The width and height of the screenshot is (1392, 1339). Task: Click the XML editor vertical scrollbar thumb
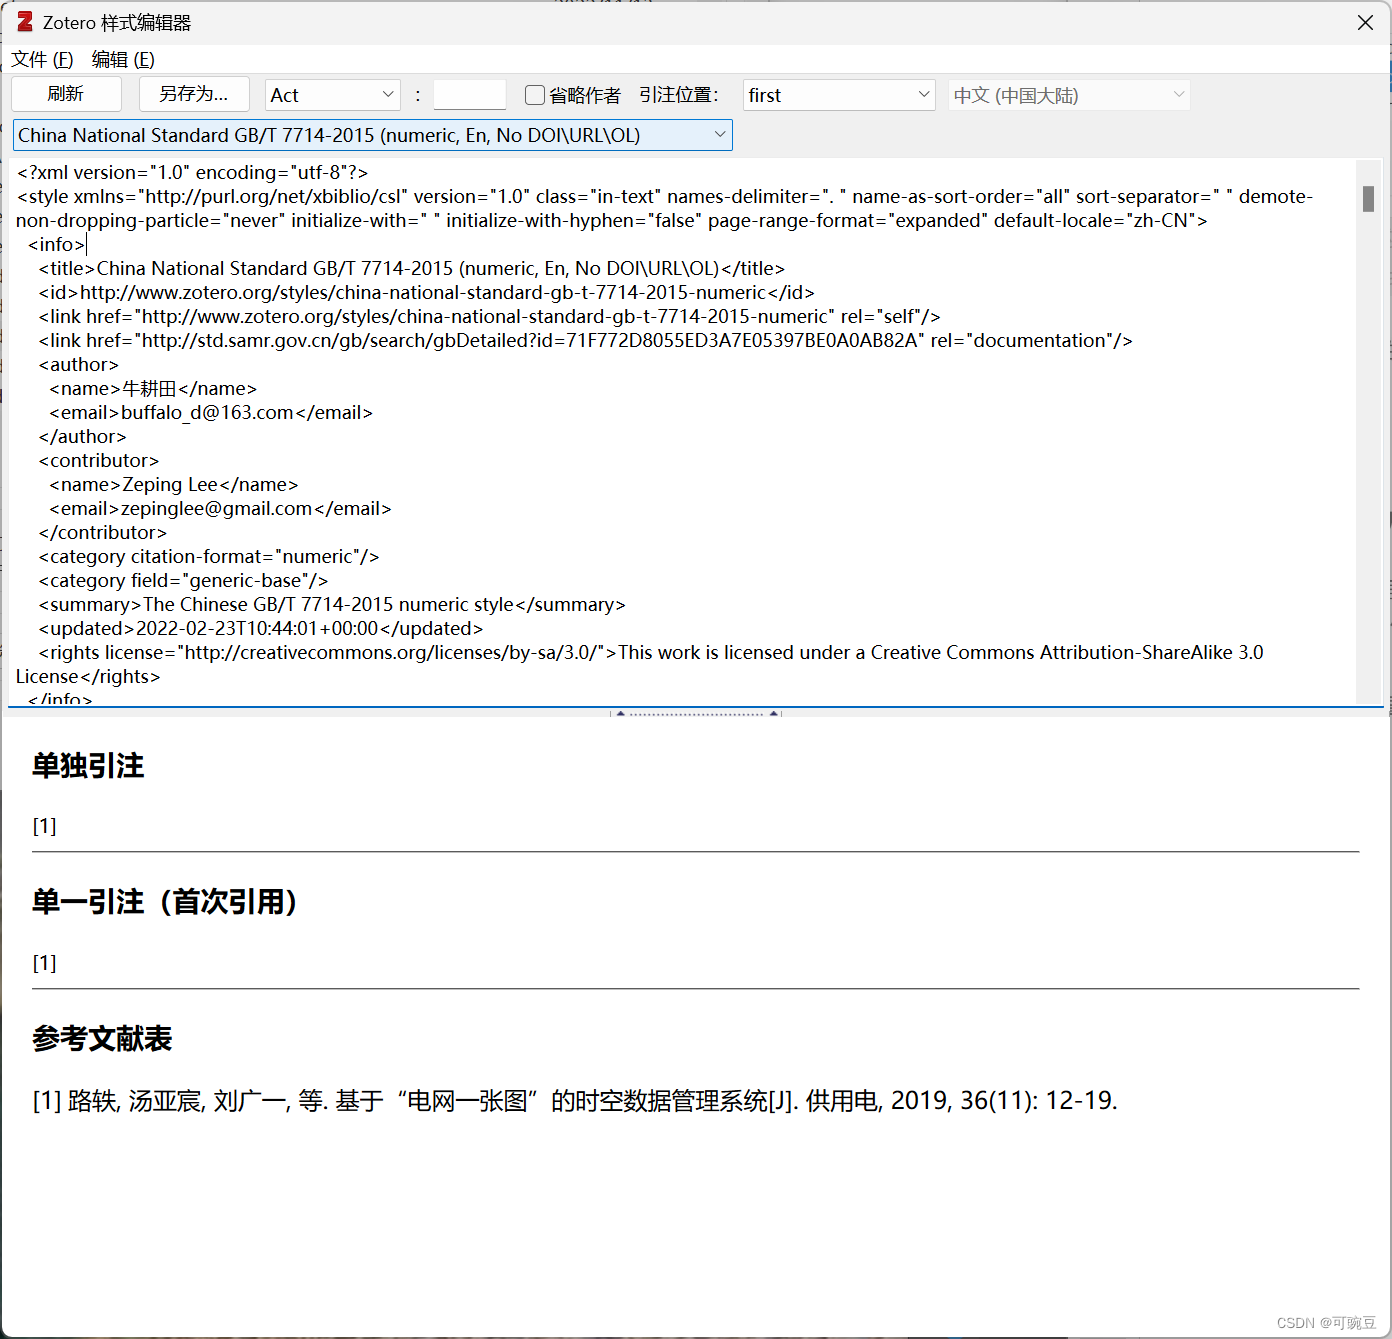[x=1368, y=198]
